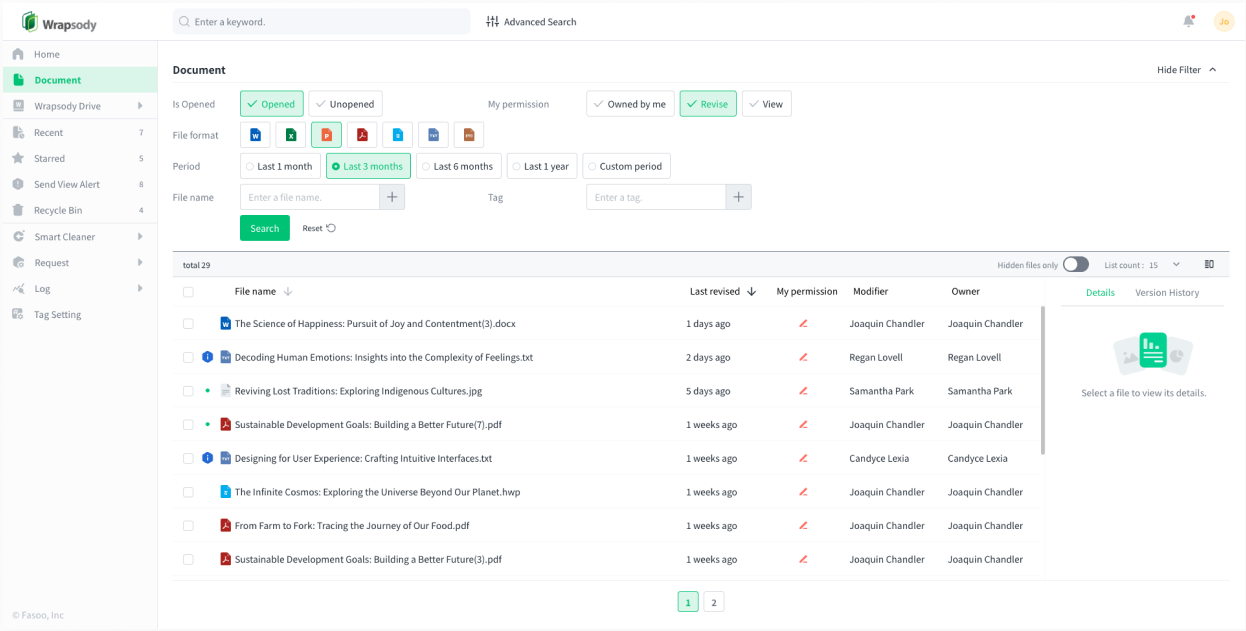Image resolution: width=1246 pixels, height=631 pixels.
Task: Select the Word file format filter icon
Action: [255, 134]
